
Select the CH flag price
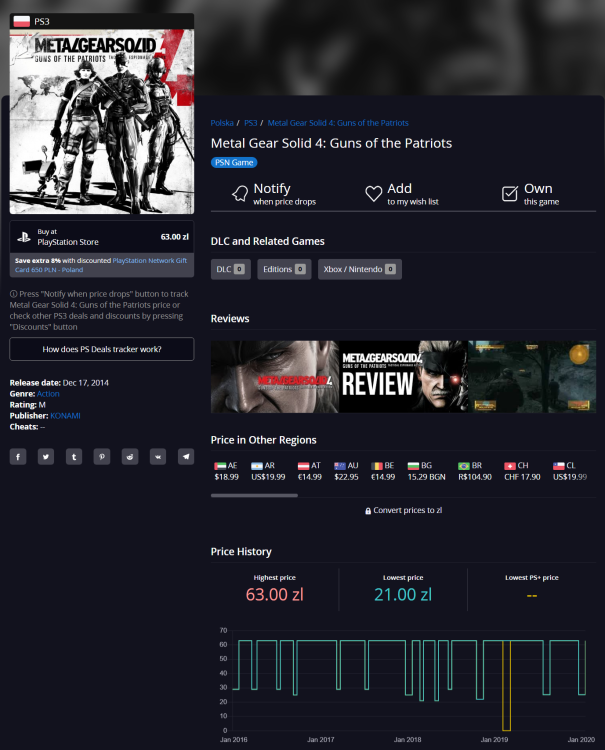[522, 471]
